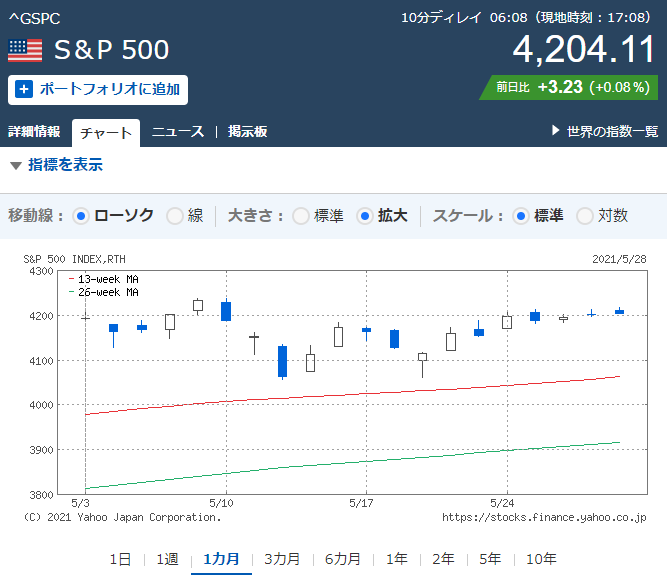Viewport: 667px width, 579px height.
Task: Click the 4300 price axis label
Action: click(41, 271)
